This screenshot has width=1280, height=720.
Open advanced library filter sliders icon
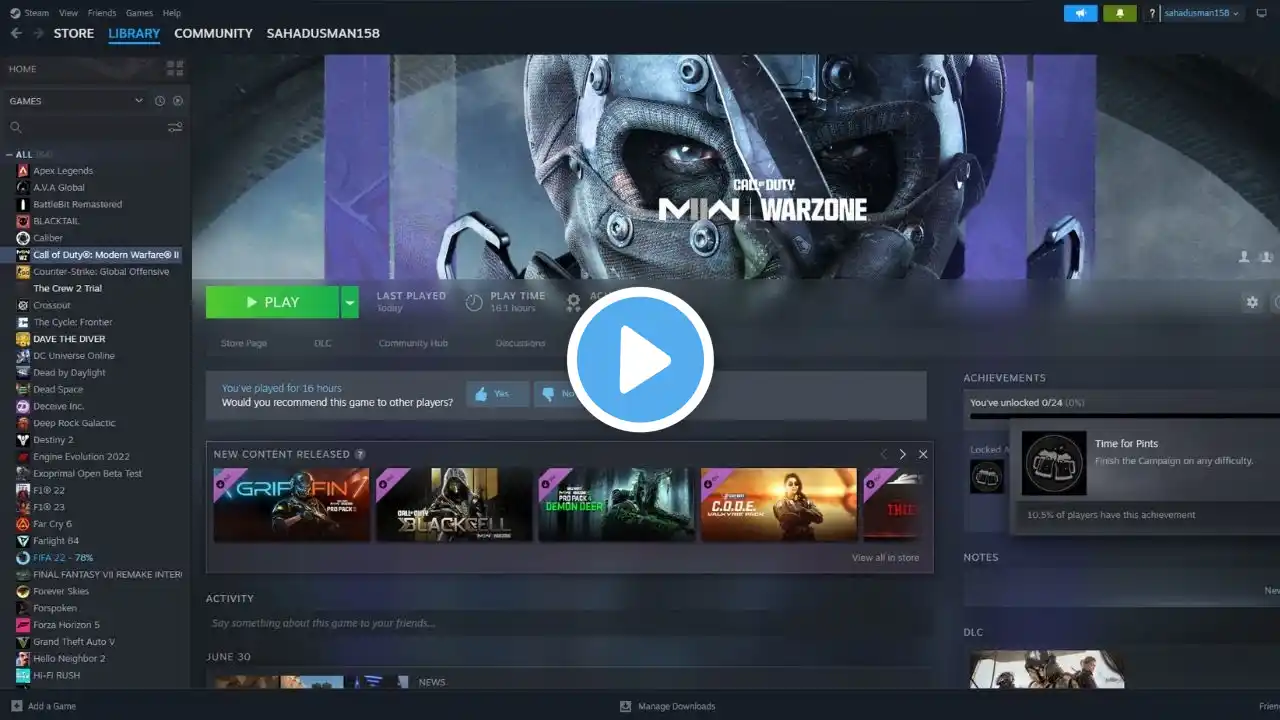[x=175, y=127]
